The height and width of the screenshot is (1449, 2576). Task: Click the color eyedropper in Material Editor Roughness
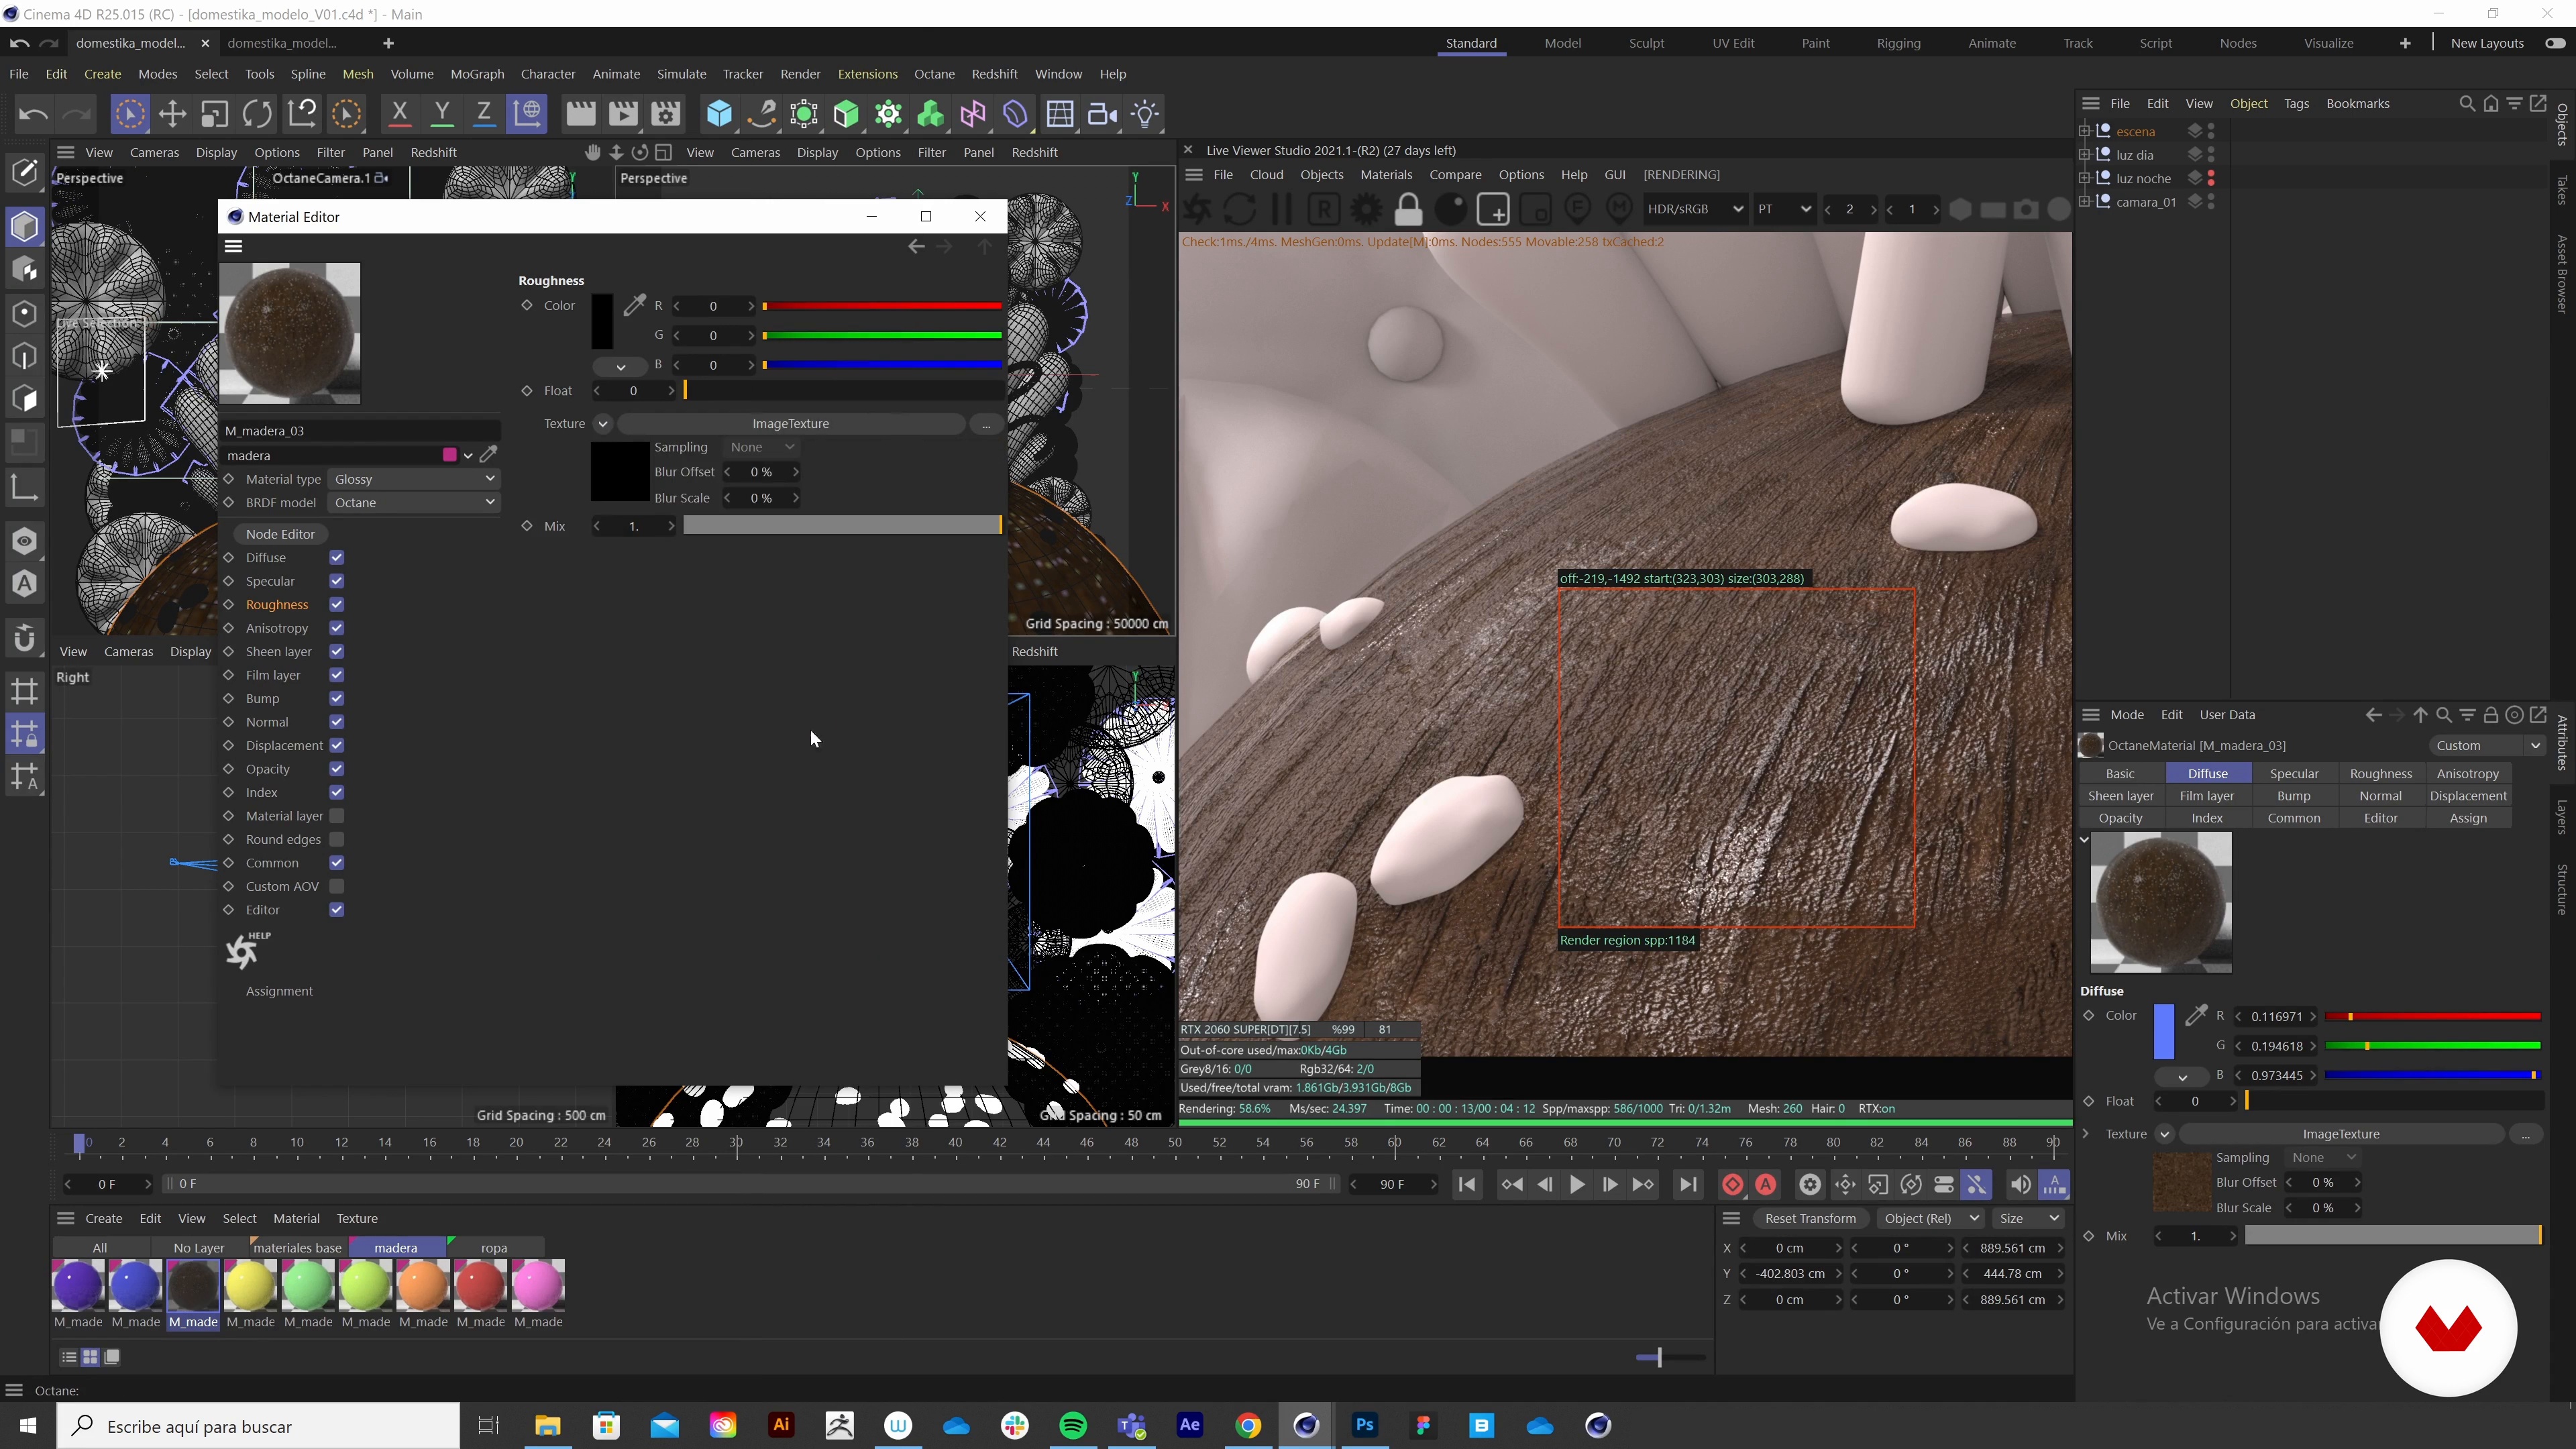634,305
